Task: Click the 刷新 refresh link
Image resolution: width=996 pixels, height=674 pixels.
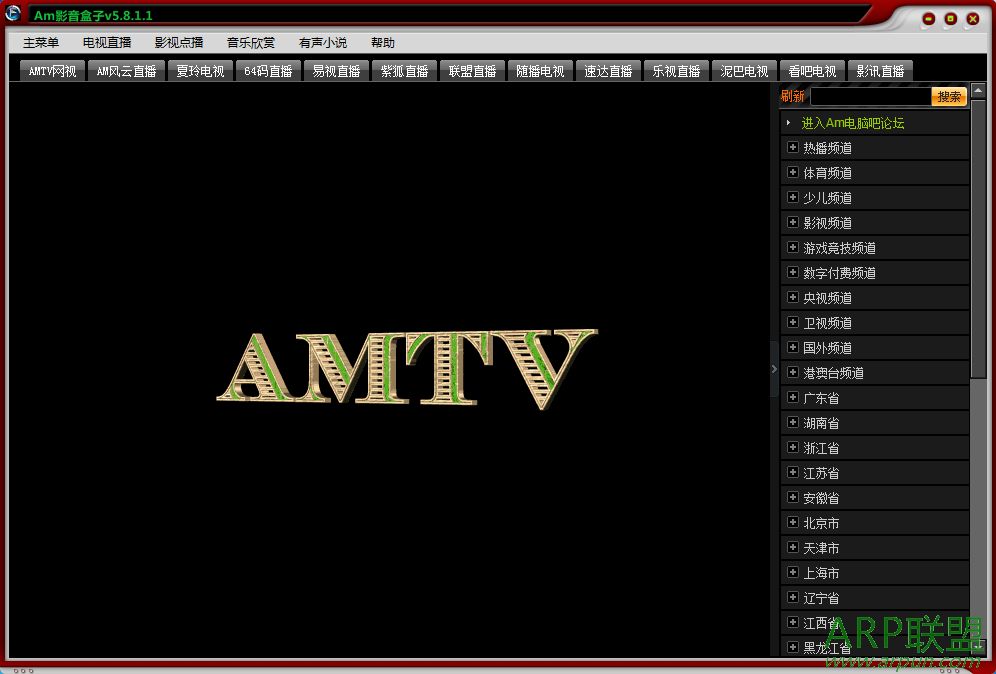Action: (x=792, y=97)
